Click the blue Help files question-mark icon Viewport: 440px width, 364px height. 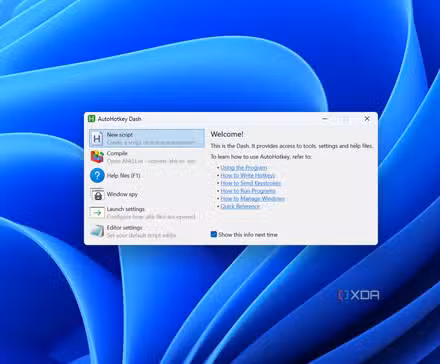97,175
